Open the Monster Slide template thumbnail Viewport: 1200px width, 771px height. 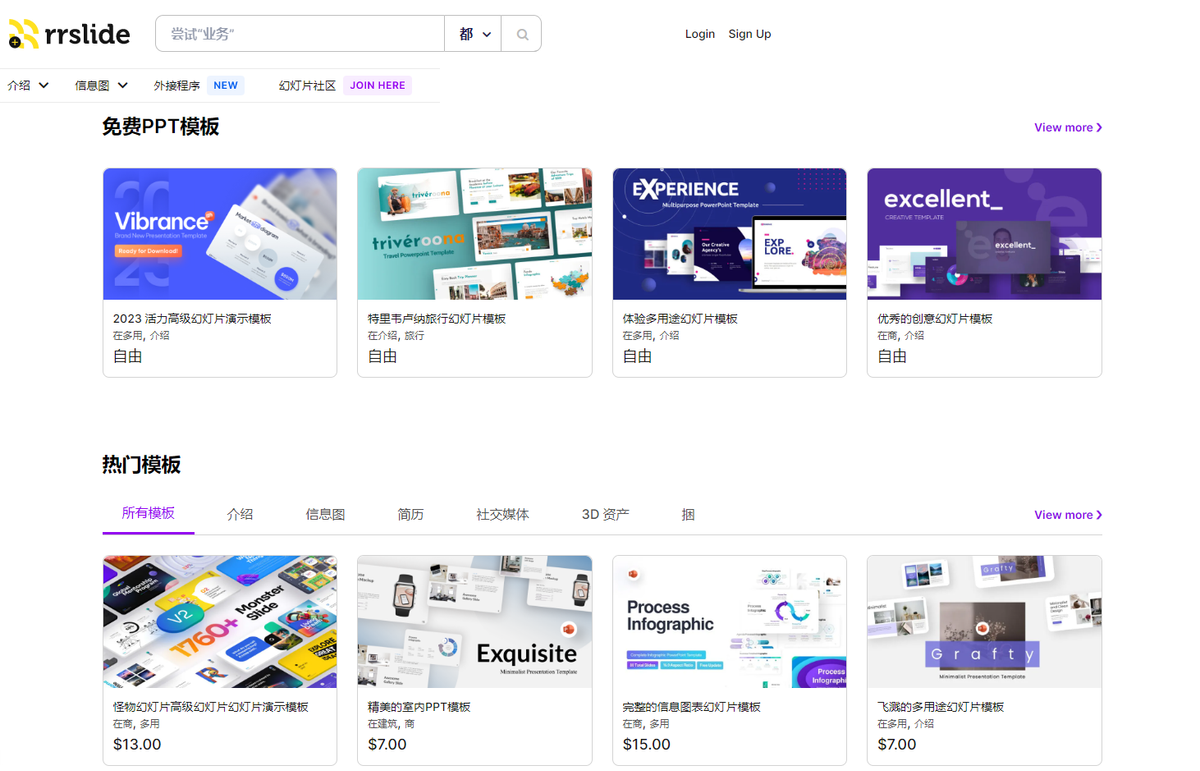220,622
